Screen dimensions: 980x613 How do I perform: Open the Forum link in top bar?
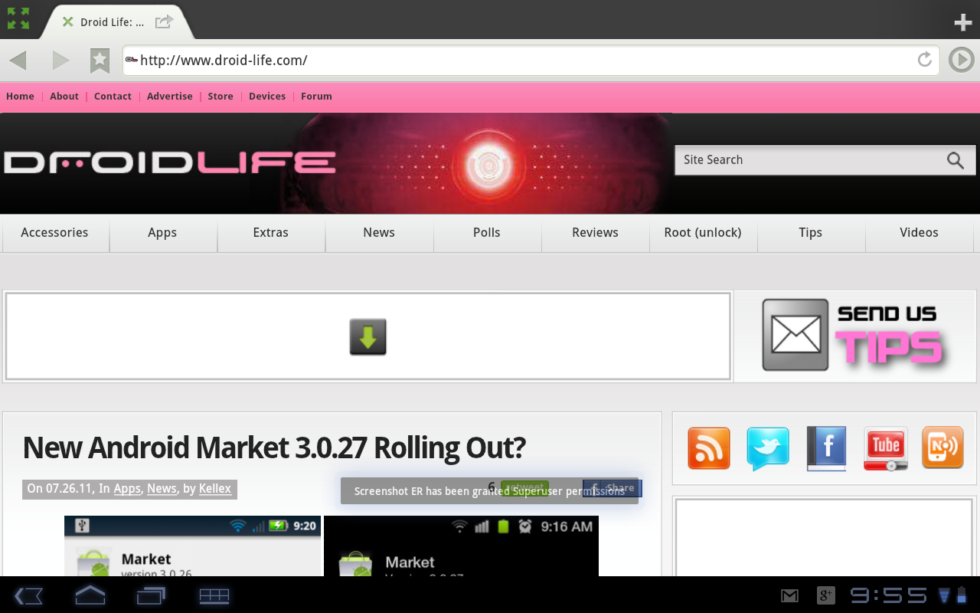[316, 97]
